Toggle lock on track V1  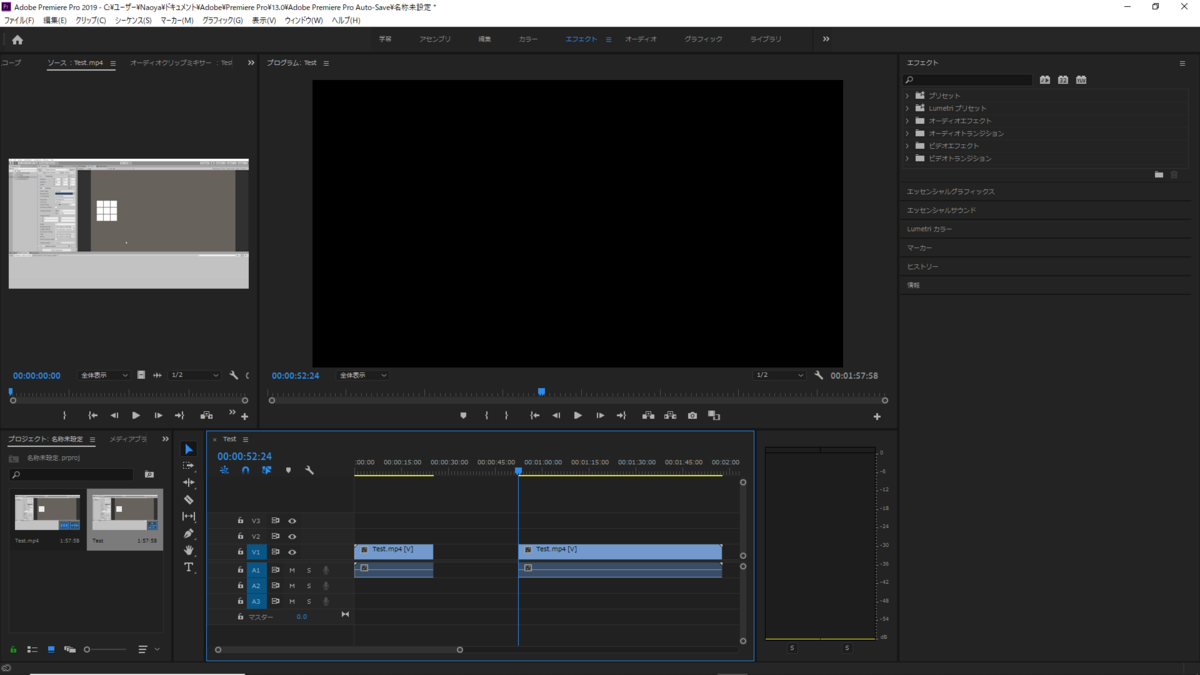pos(240,552)
